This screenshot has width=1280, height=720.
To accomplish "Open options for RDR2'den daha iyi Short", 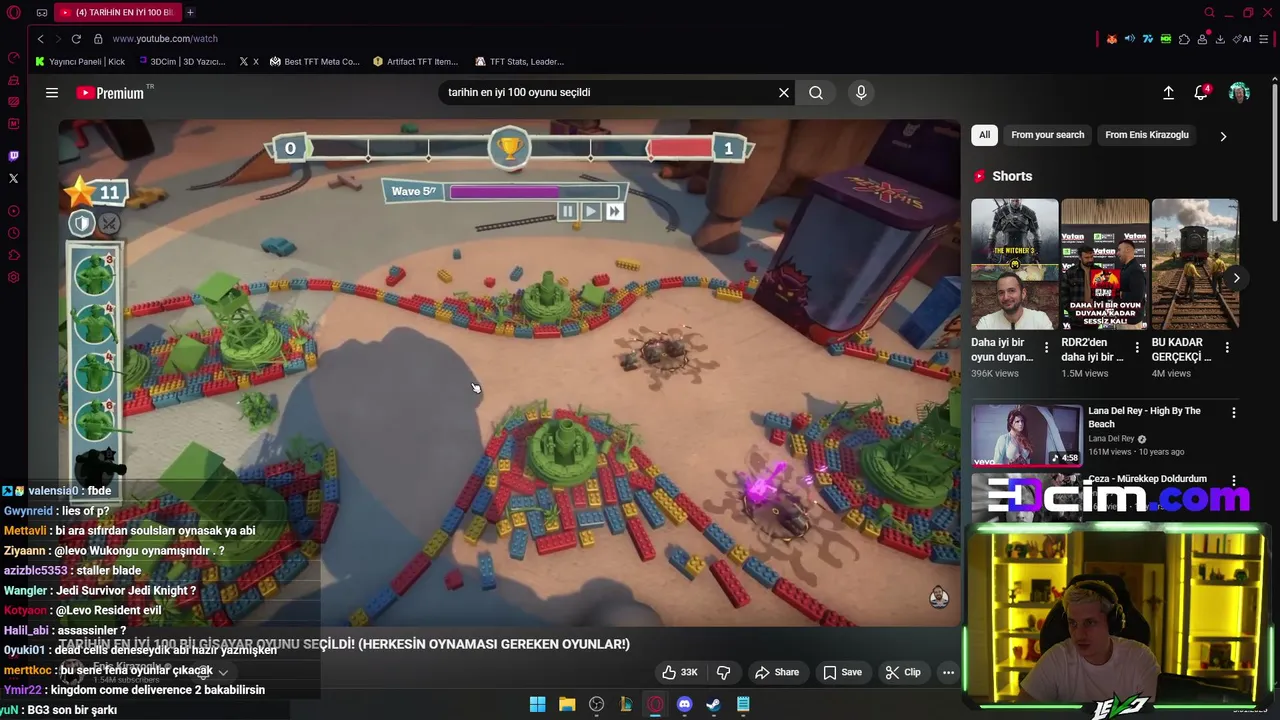I will tap(1137, 348).
